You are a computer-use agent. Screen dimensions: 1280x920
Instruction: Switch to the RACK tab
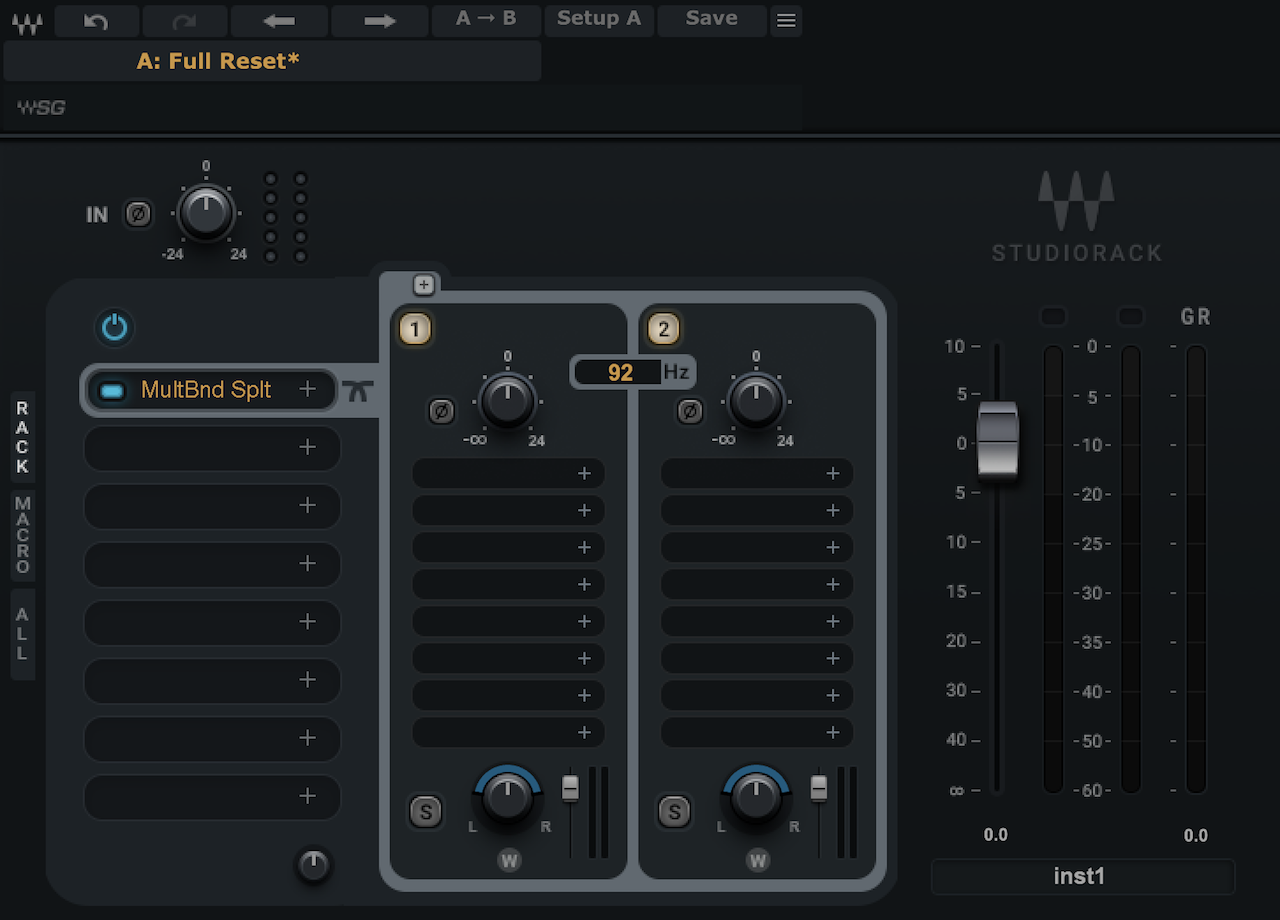click(22, 437)
